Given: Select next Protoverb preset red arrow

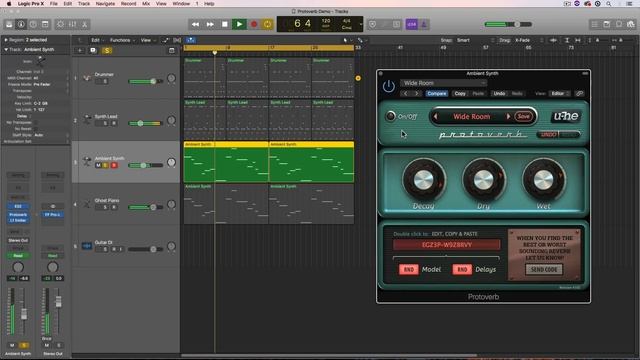Looking at the screenshot, I should pyautogui.click(x=508, y=117).
